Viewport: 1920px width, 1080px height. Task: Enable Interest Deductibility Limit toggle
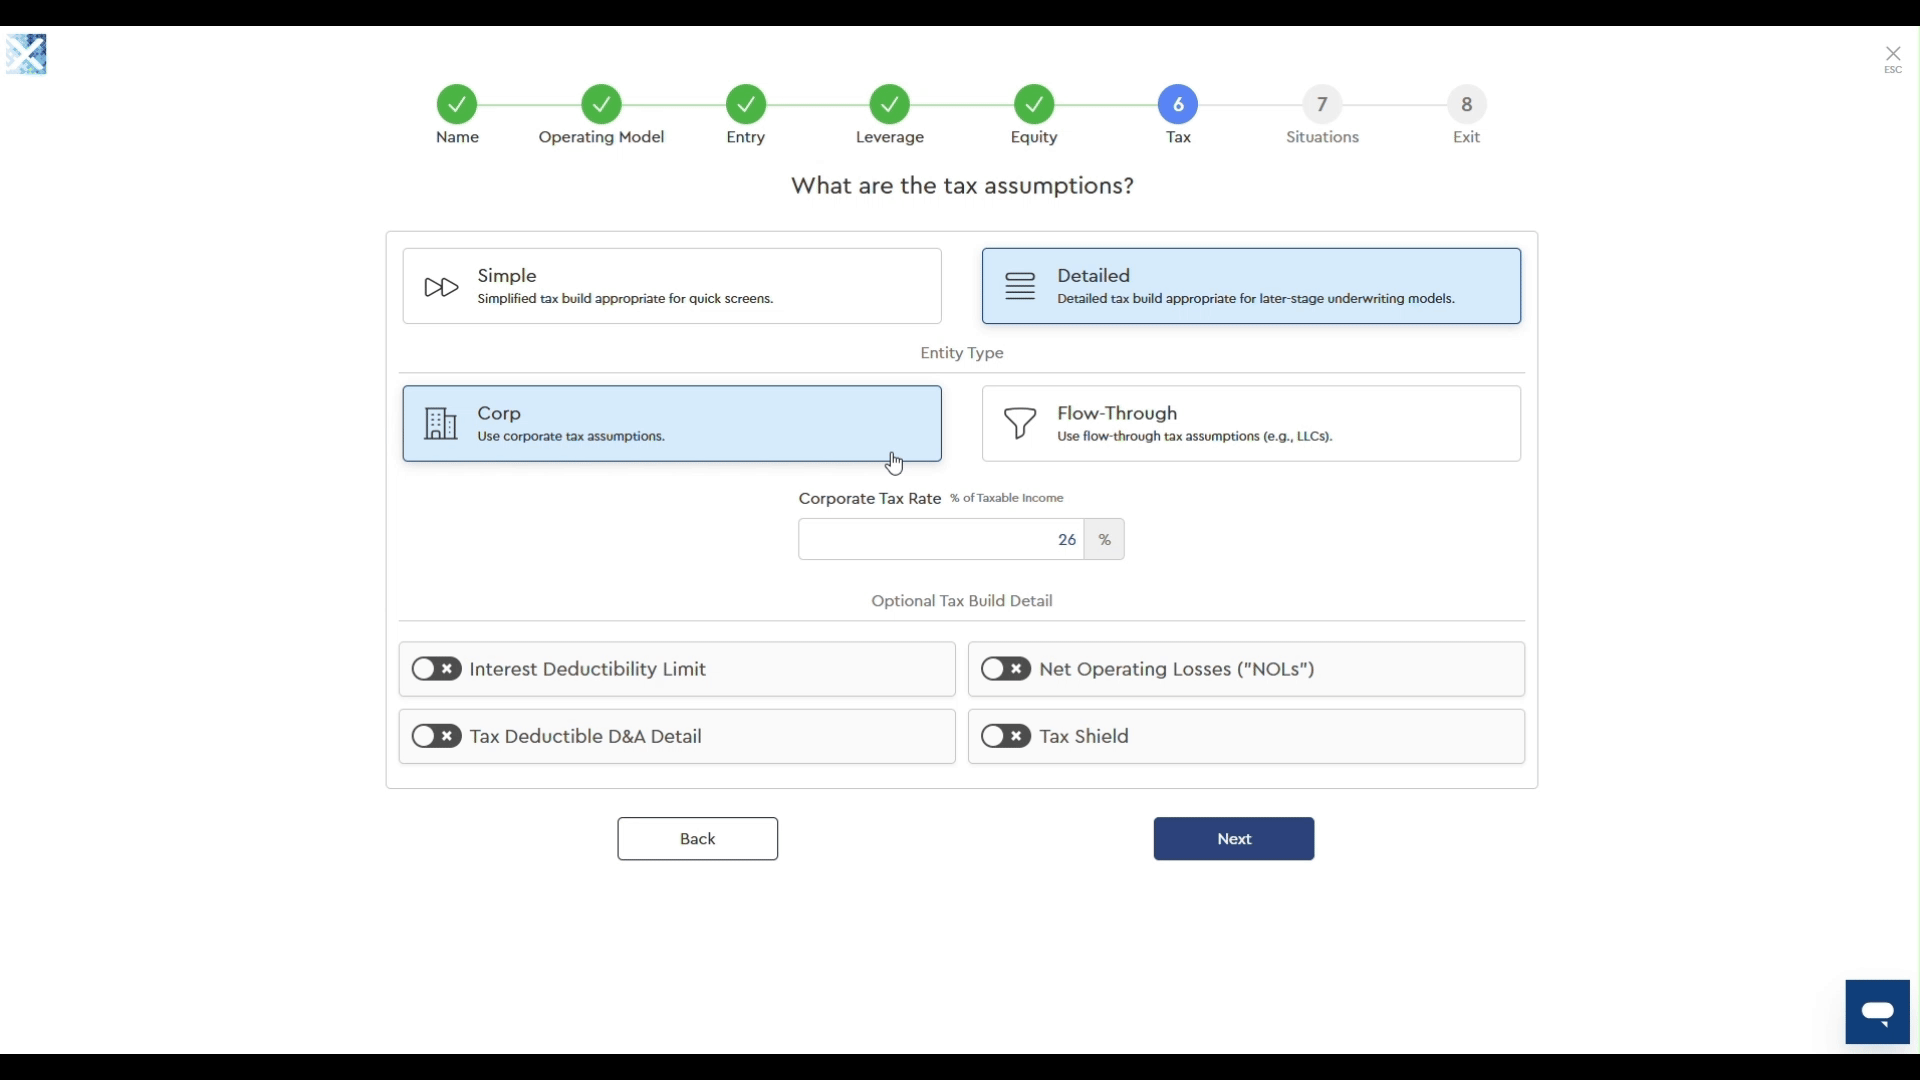click(x=437, y=669)
